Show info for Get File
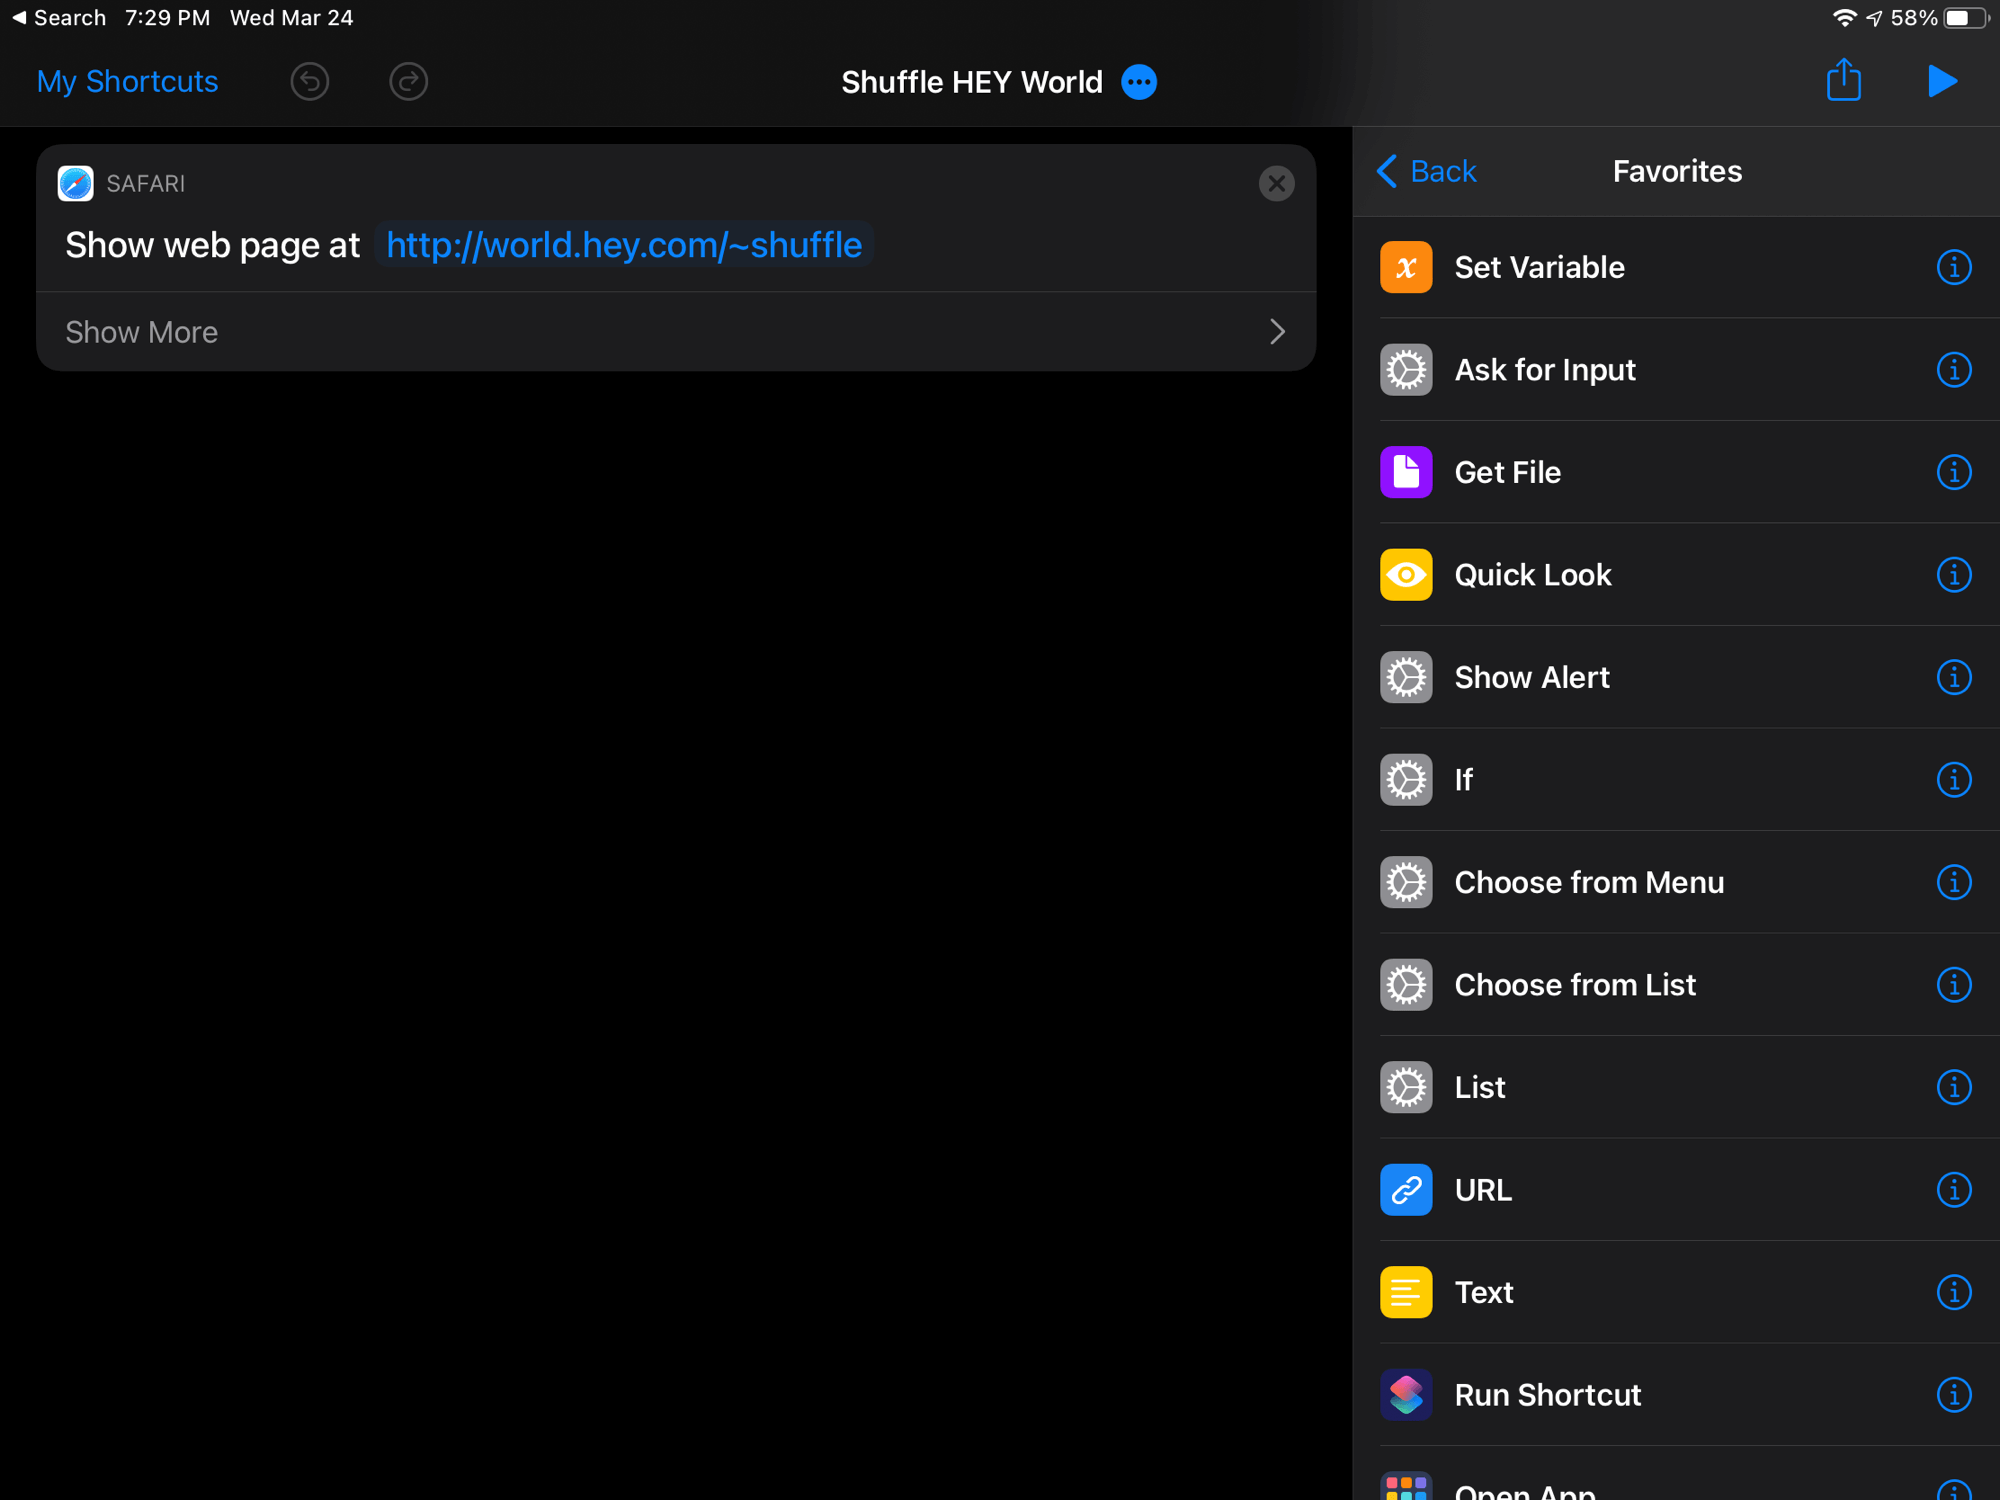This screenshot has width=2000, height=1500. pyautogui.click(x=1953, y=472)
